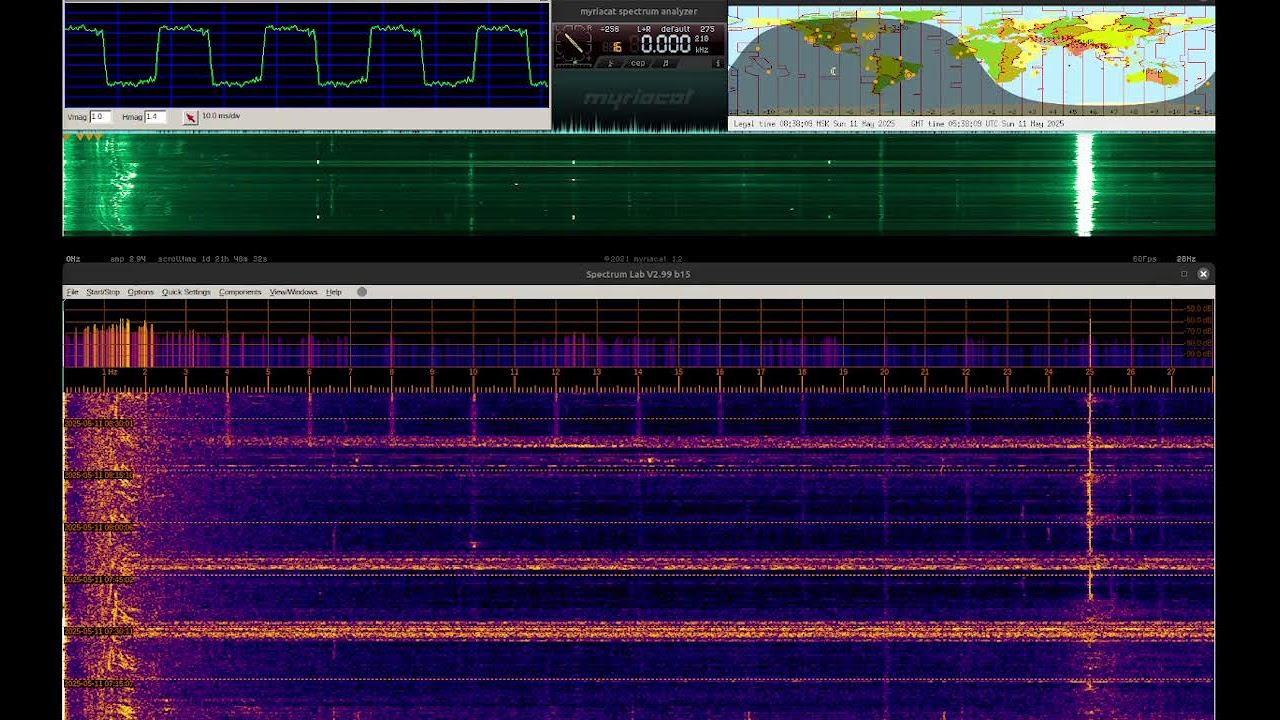Click the clef icon in myriacat analyzer
Image resolution: width=1280 pixels, height=720 pixels.
coord(610,63)
